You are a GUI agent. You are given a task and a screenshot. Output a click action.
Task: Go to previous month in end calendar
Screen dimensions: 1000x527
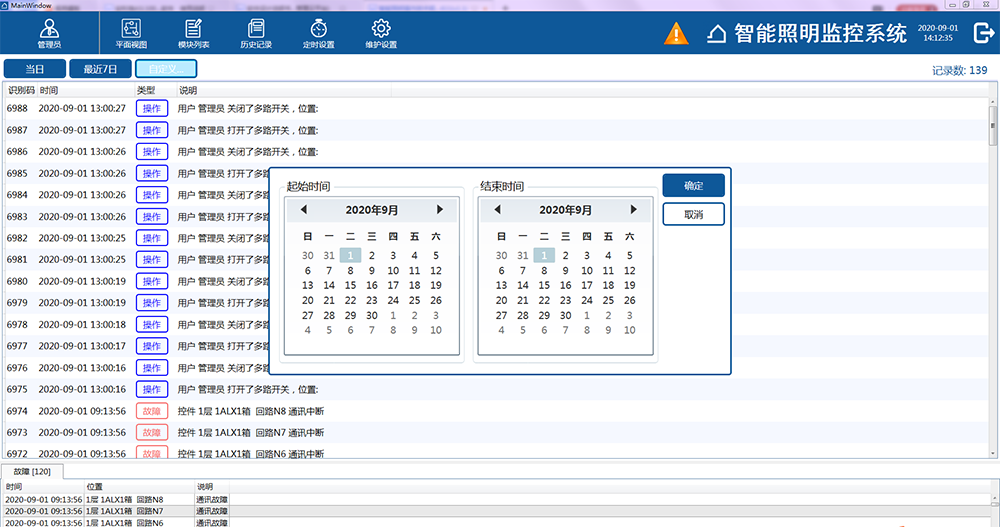tap(498, 210)
